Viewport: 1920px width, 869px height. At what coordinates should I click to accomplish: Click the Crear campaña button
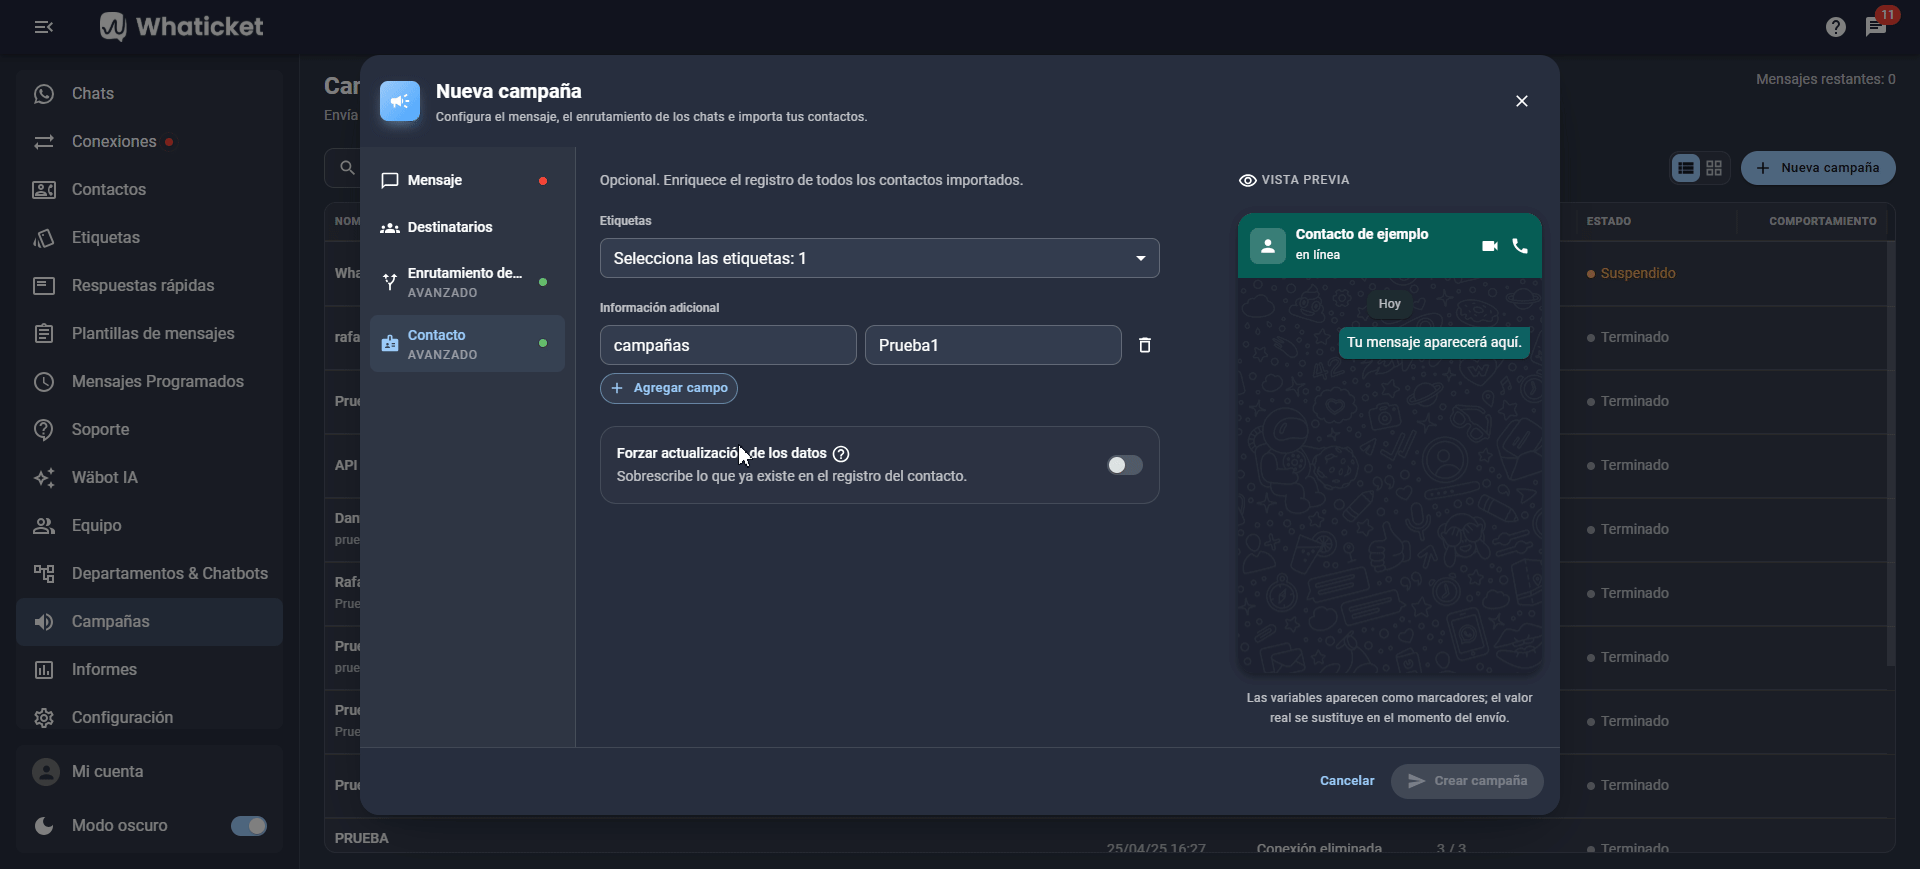1467,781
